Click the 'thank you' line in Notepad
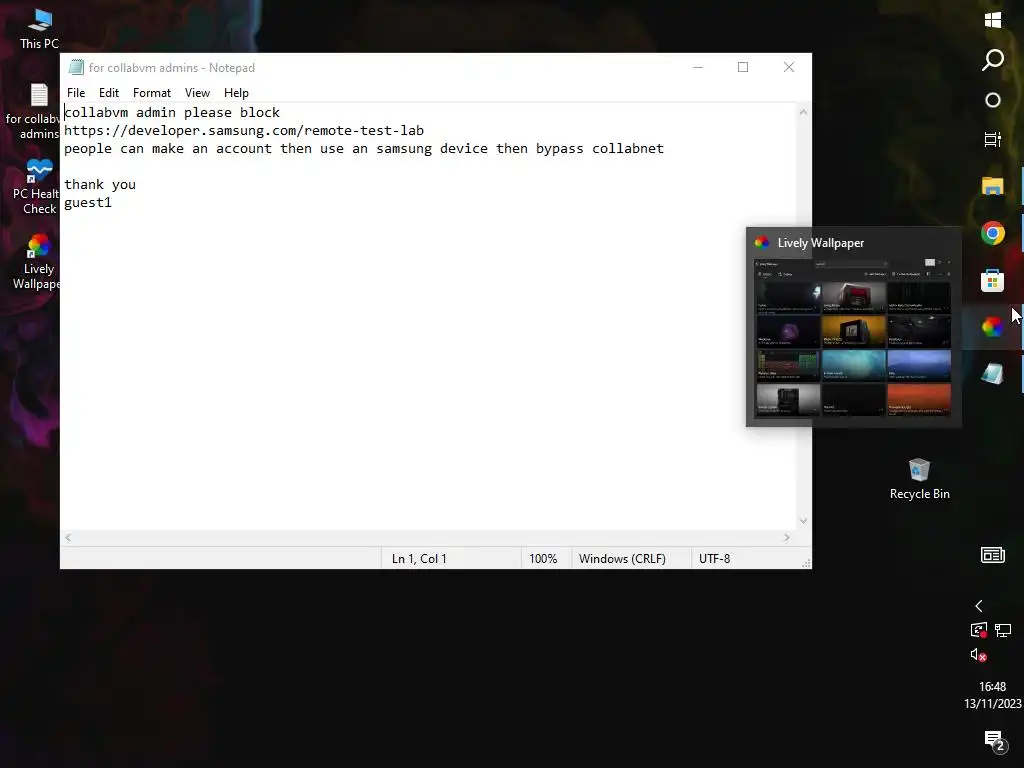 click(x=100, y=184)
